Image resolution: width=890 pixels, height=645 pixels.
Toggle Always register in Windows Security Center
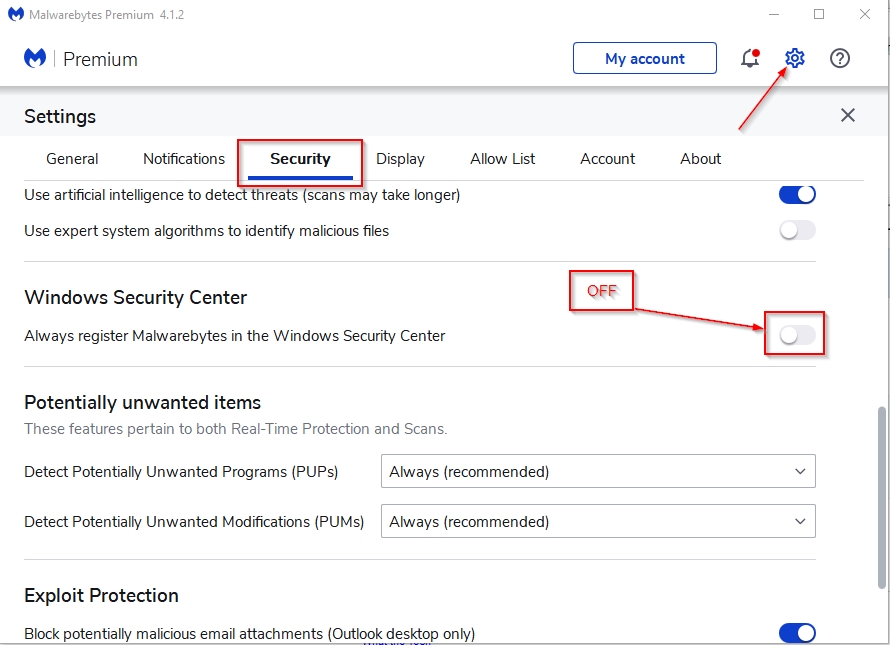tap(797, 335)
